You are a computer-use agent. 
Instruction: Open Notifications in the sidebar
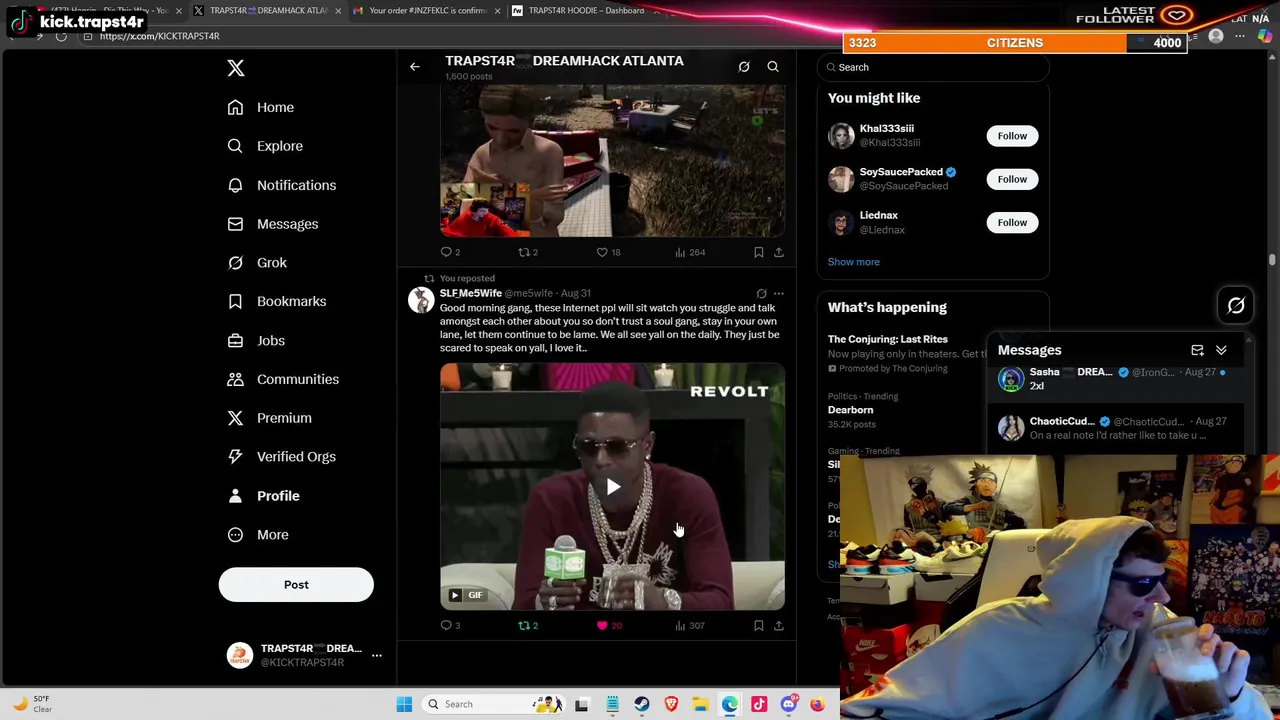pyautogui.click(x=282, y=185)
